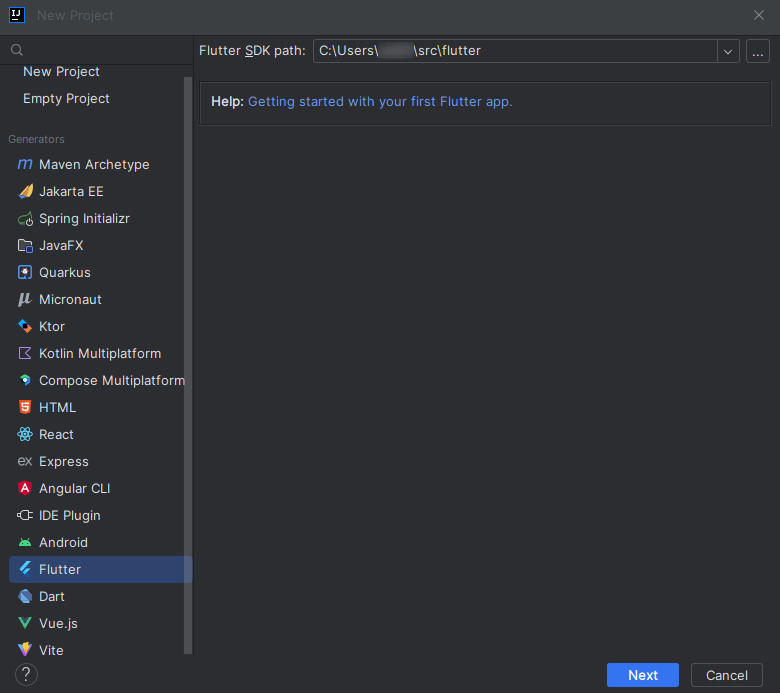The width and height of the screenshot is (780, 693).
Task: Choose Ktor label
Action: point(52,326)
